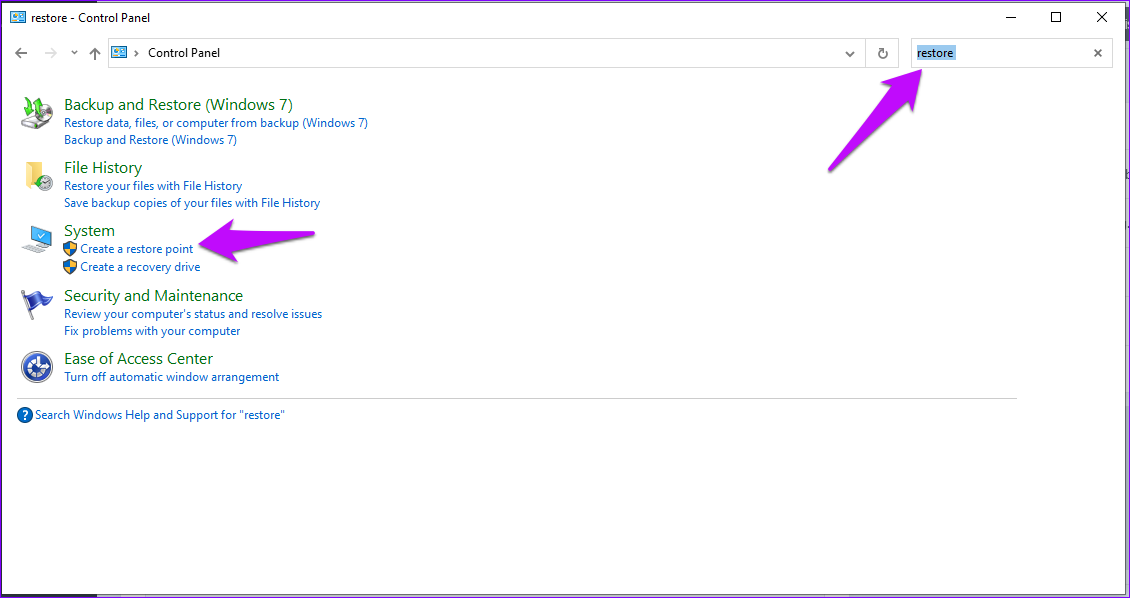Click the System computer icon
Viewport: 1130px width, 598px height.
pos(37,240)
